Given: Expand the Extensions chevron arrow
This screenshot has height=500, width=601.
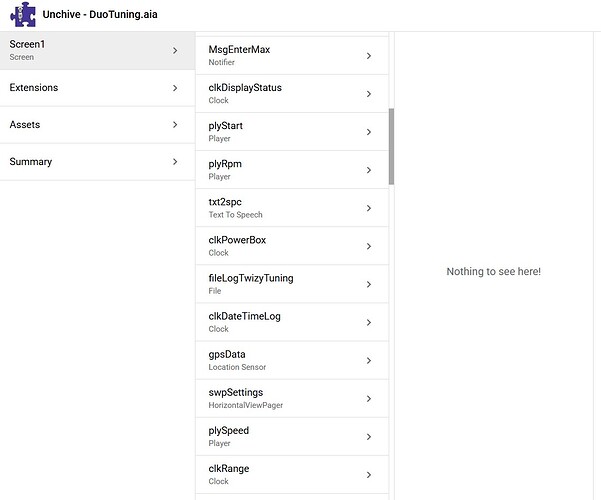Looking at the screenshot, I should tap(175, 88).
